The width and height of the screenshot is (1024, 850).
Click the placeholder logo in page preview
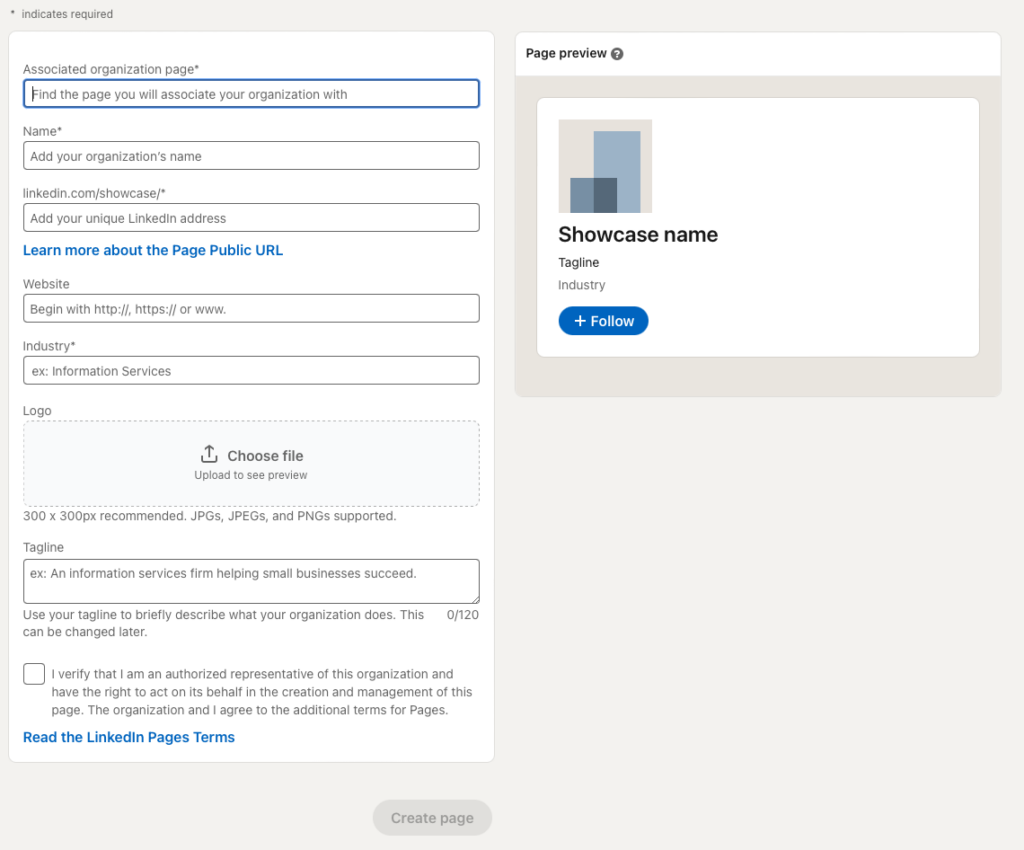605,166
